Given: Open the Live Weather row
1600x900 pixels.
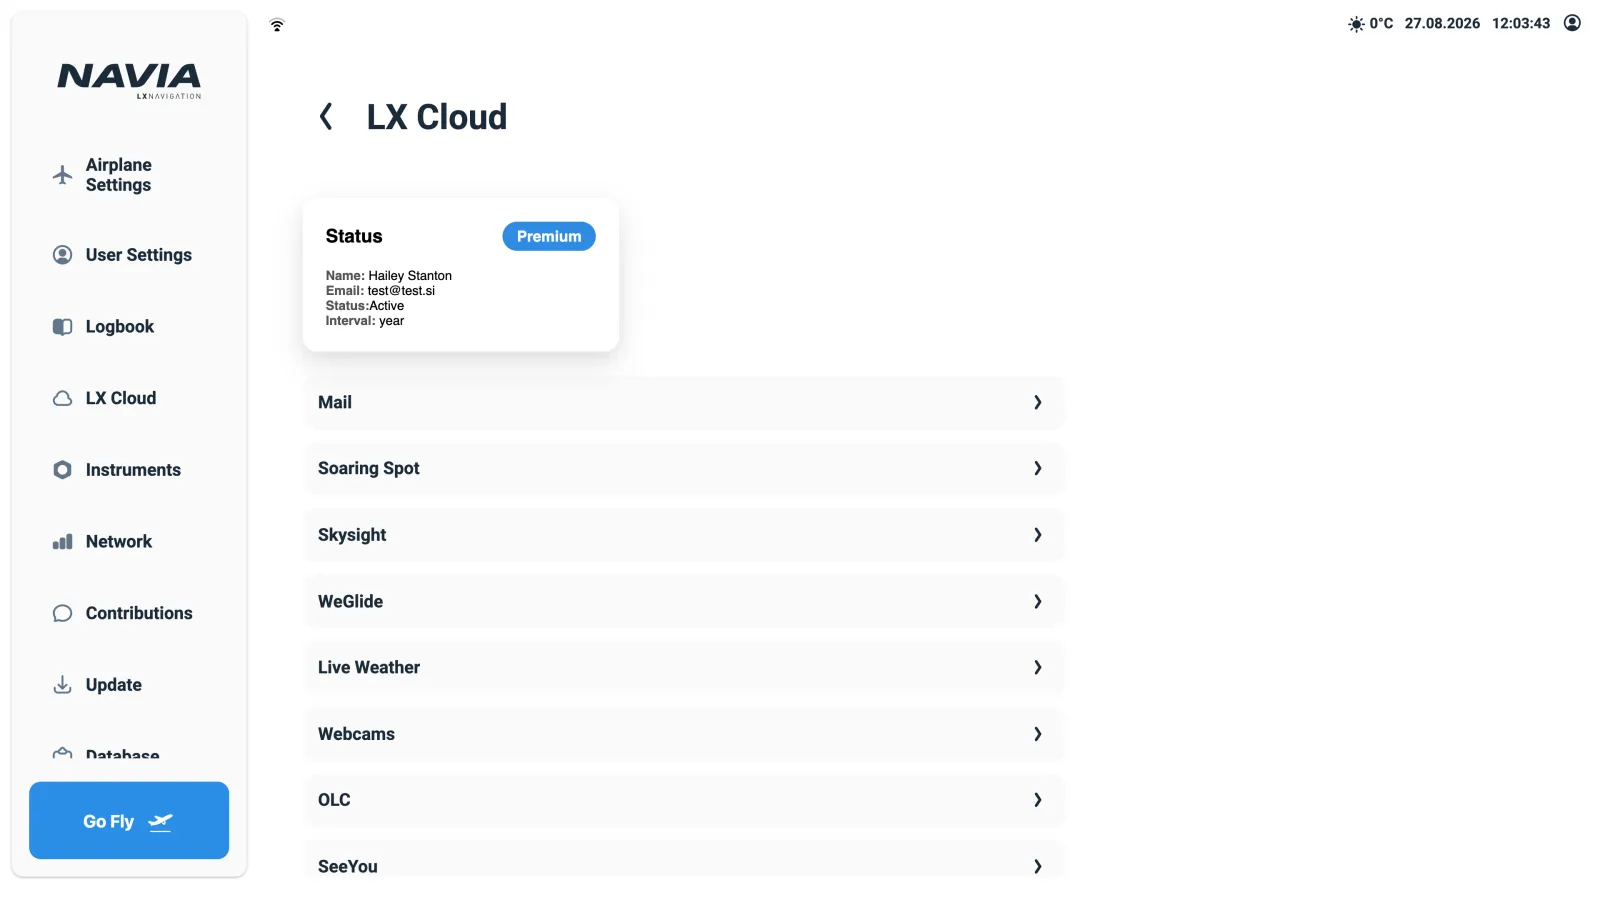Looking at the screenshot, I should pos(684,667).
